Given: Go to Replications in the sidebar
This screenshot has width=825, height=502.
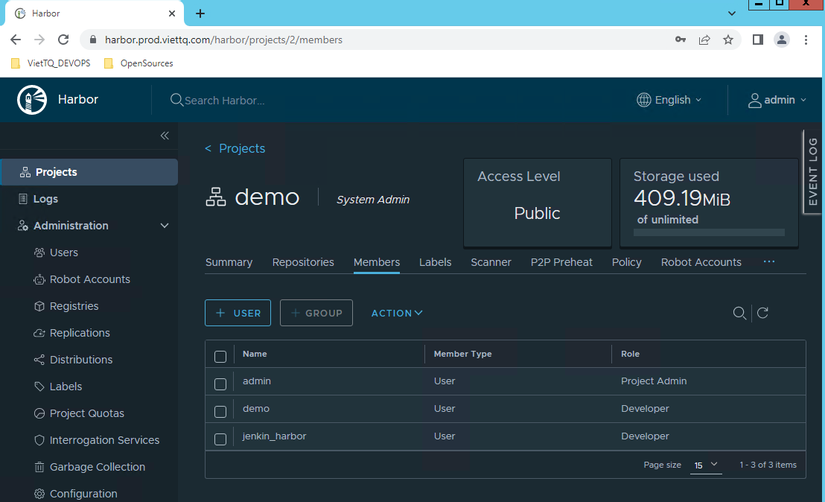Looking at the screenshot, I should pyautogui.click(x=79, y=333).
